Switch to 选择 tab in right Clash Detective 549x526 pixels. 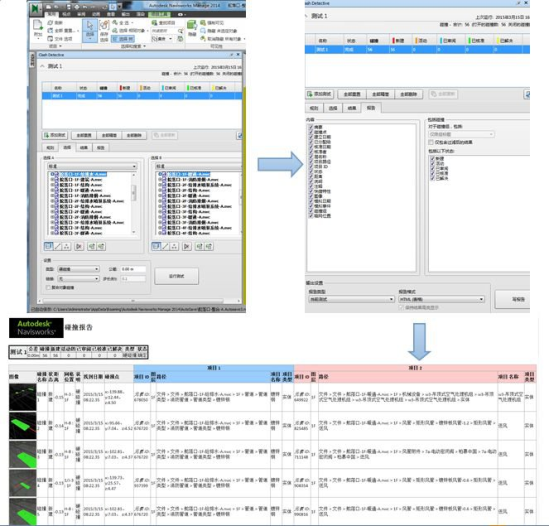coord(333,108)
